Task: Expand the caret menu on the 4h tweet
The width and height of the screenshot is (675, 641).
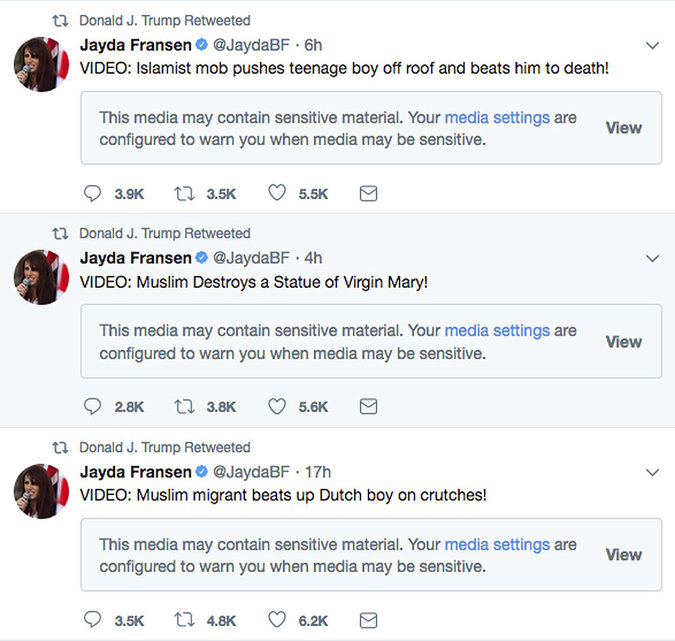Action: 652,258
